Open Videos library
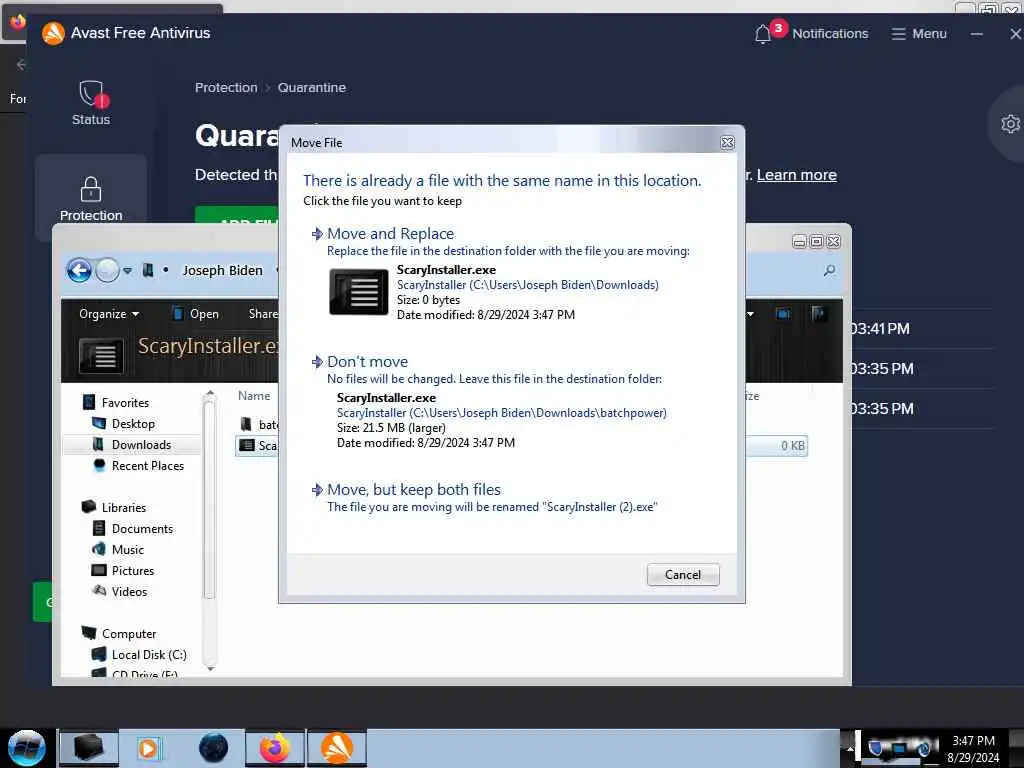This screenshot has width=1024, height=768. click(x=120, y=592)
